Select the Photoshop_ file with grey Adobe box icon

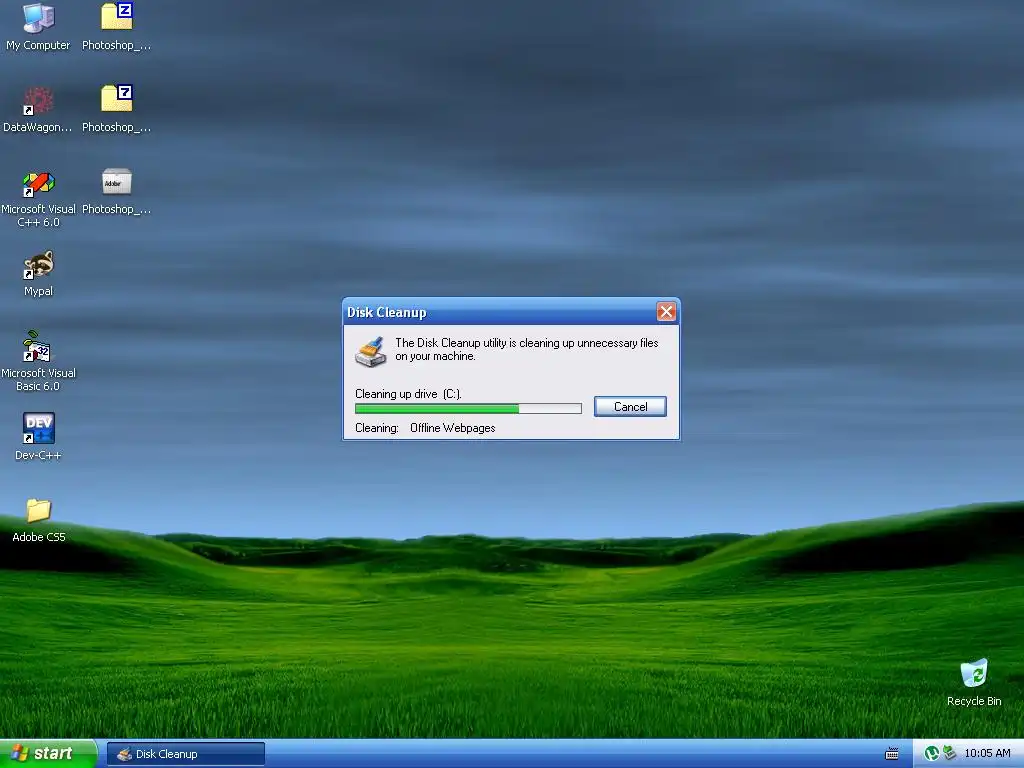(x=116, y=191)
